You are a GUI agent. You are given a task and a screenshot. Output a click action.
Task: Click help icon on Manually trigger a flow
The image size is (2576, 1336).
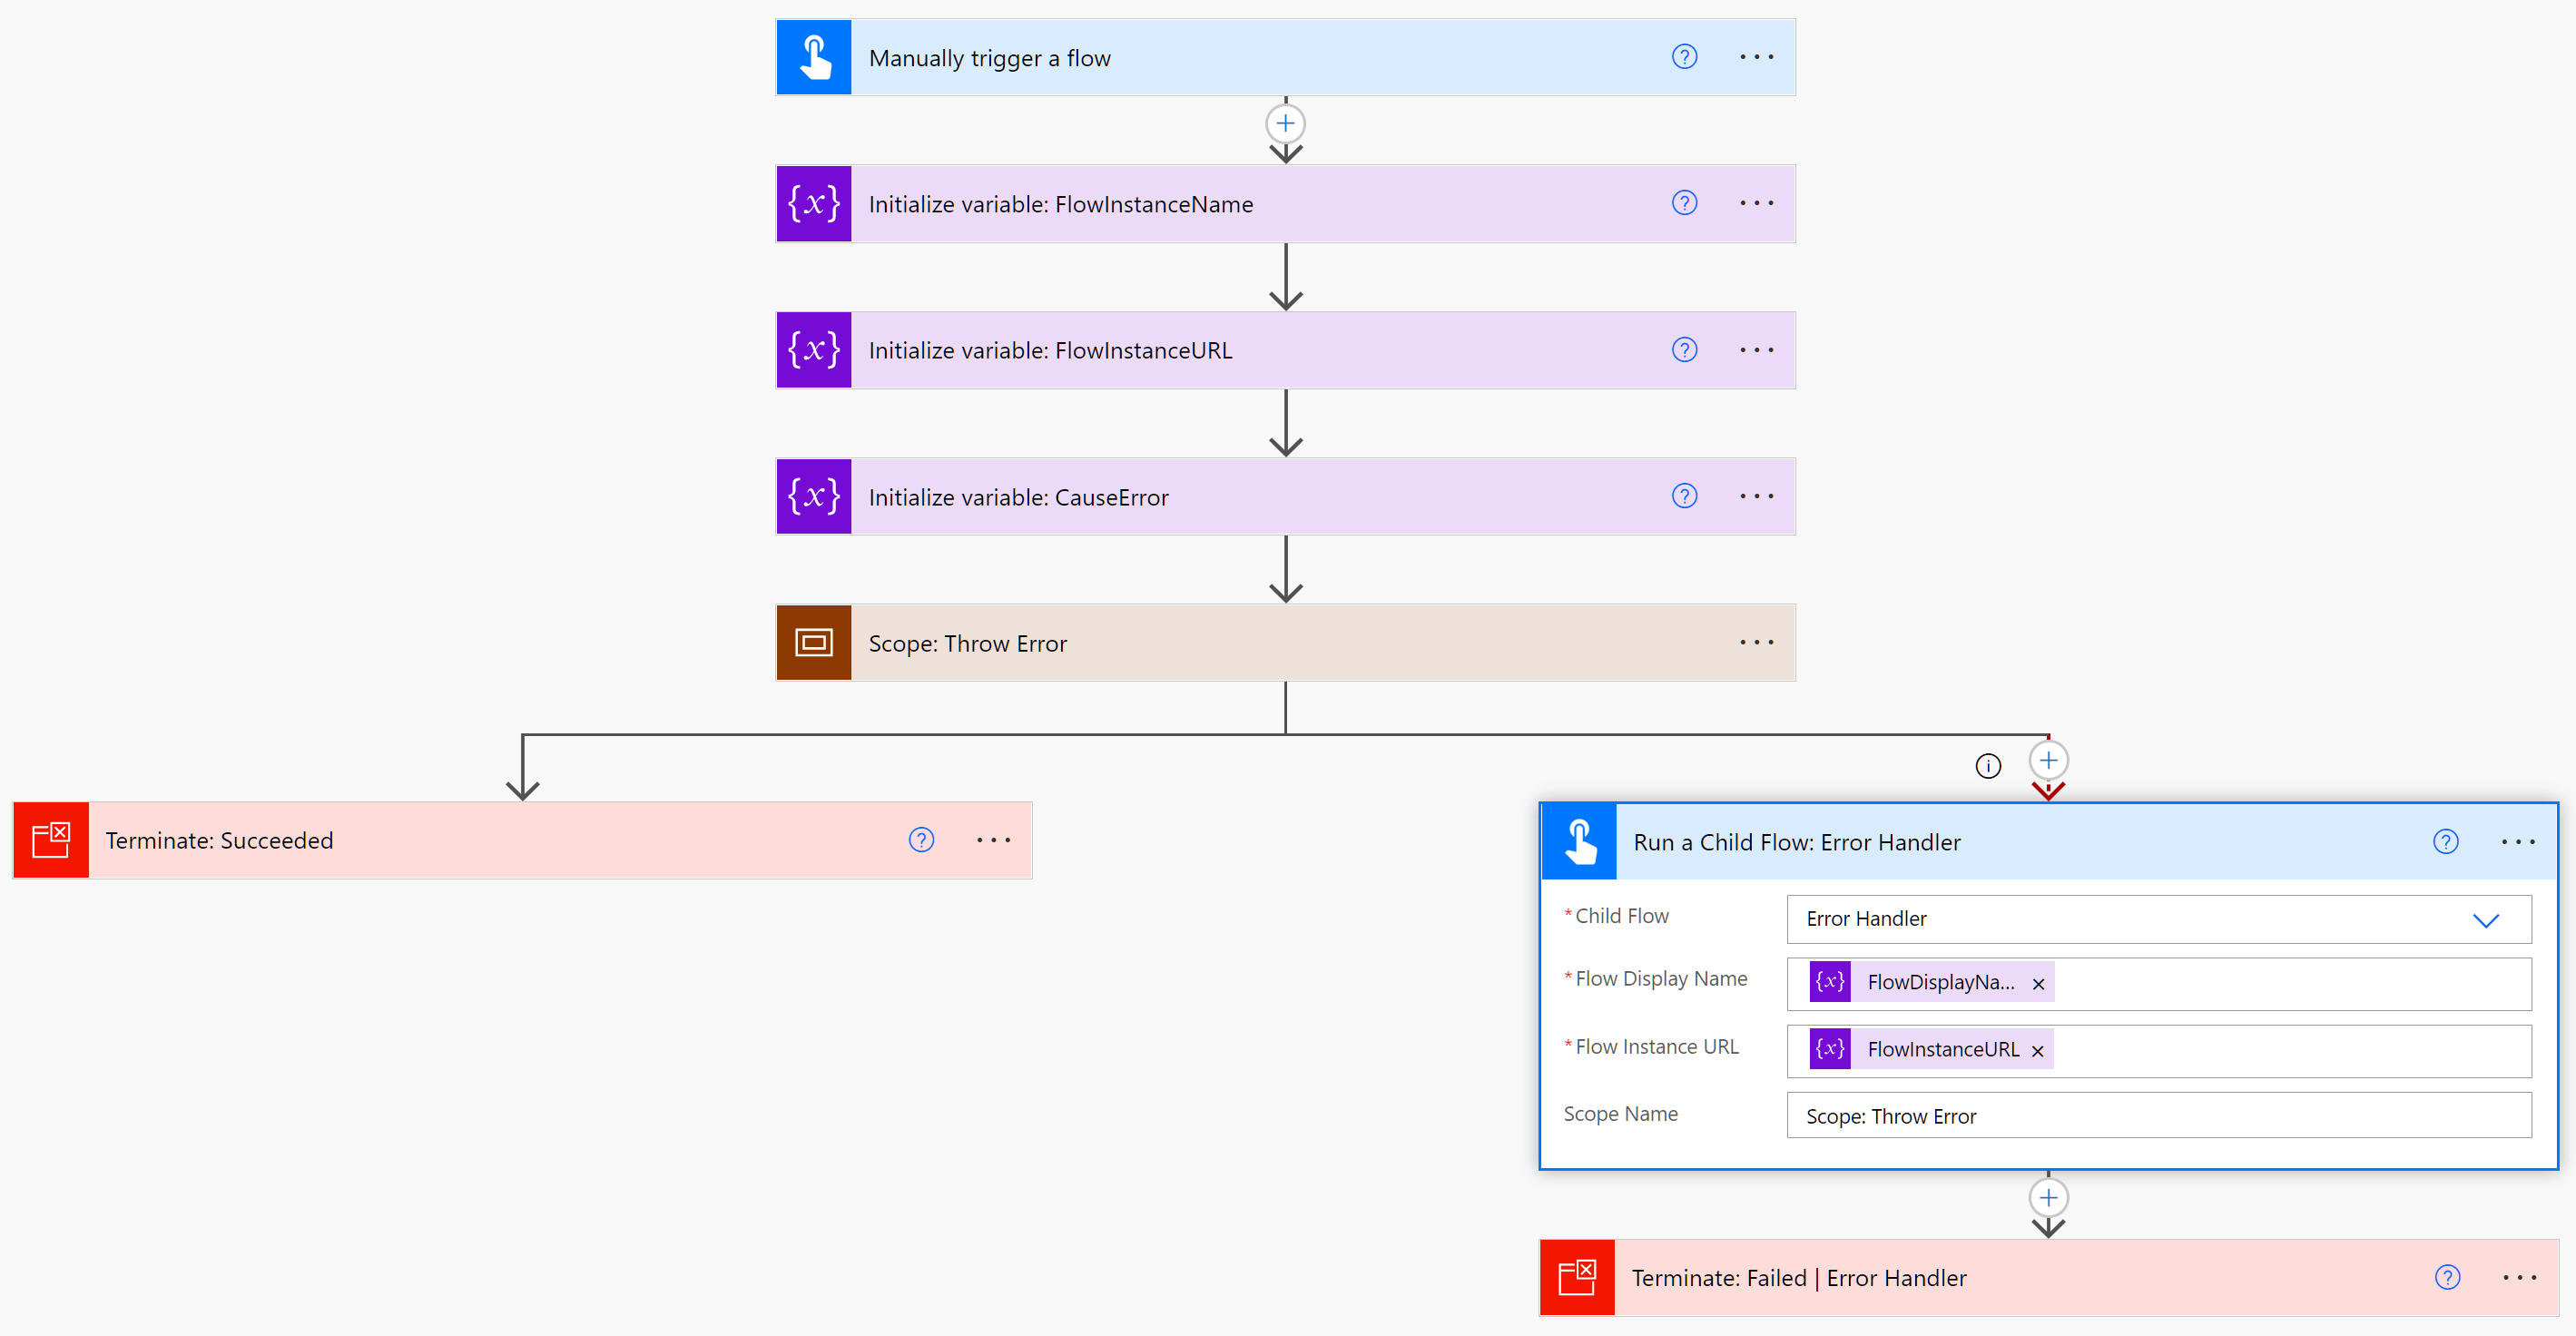coord(1684,57)
